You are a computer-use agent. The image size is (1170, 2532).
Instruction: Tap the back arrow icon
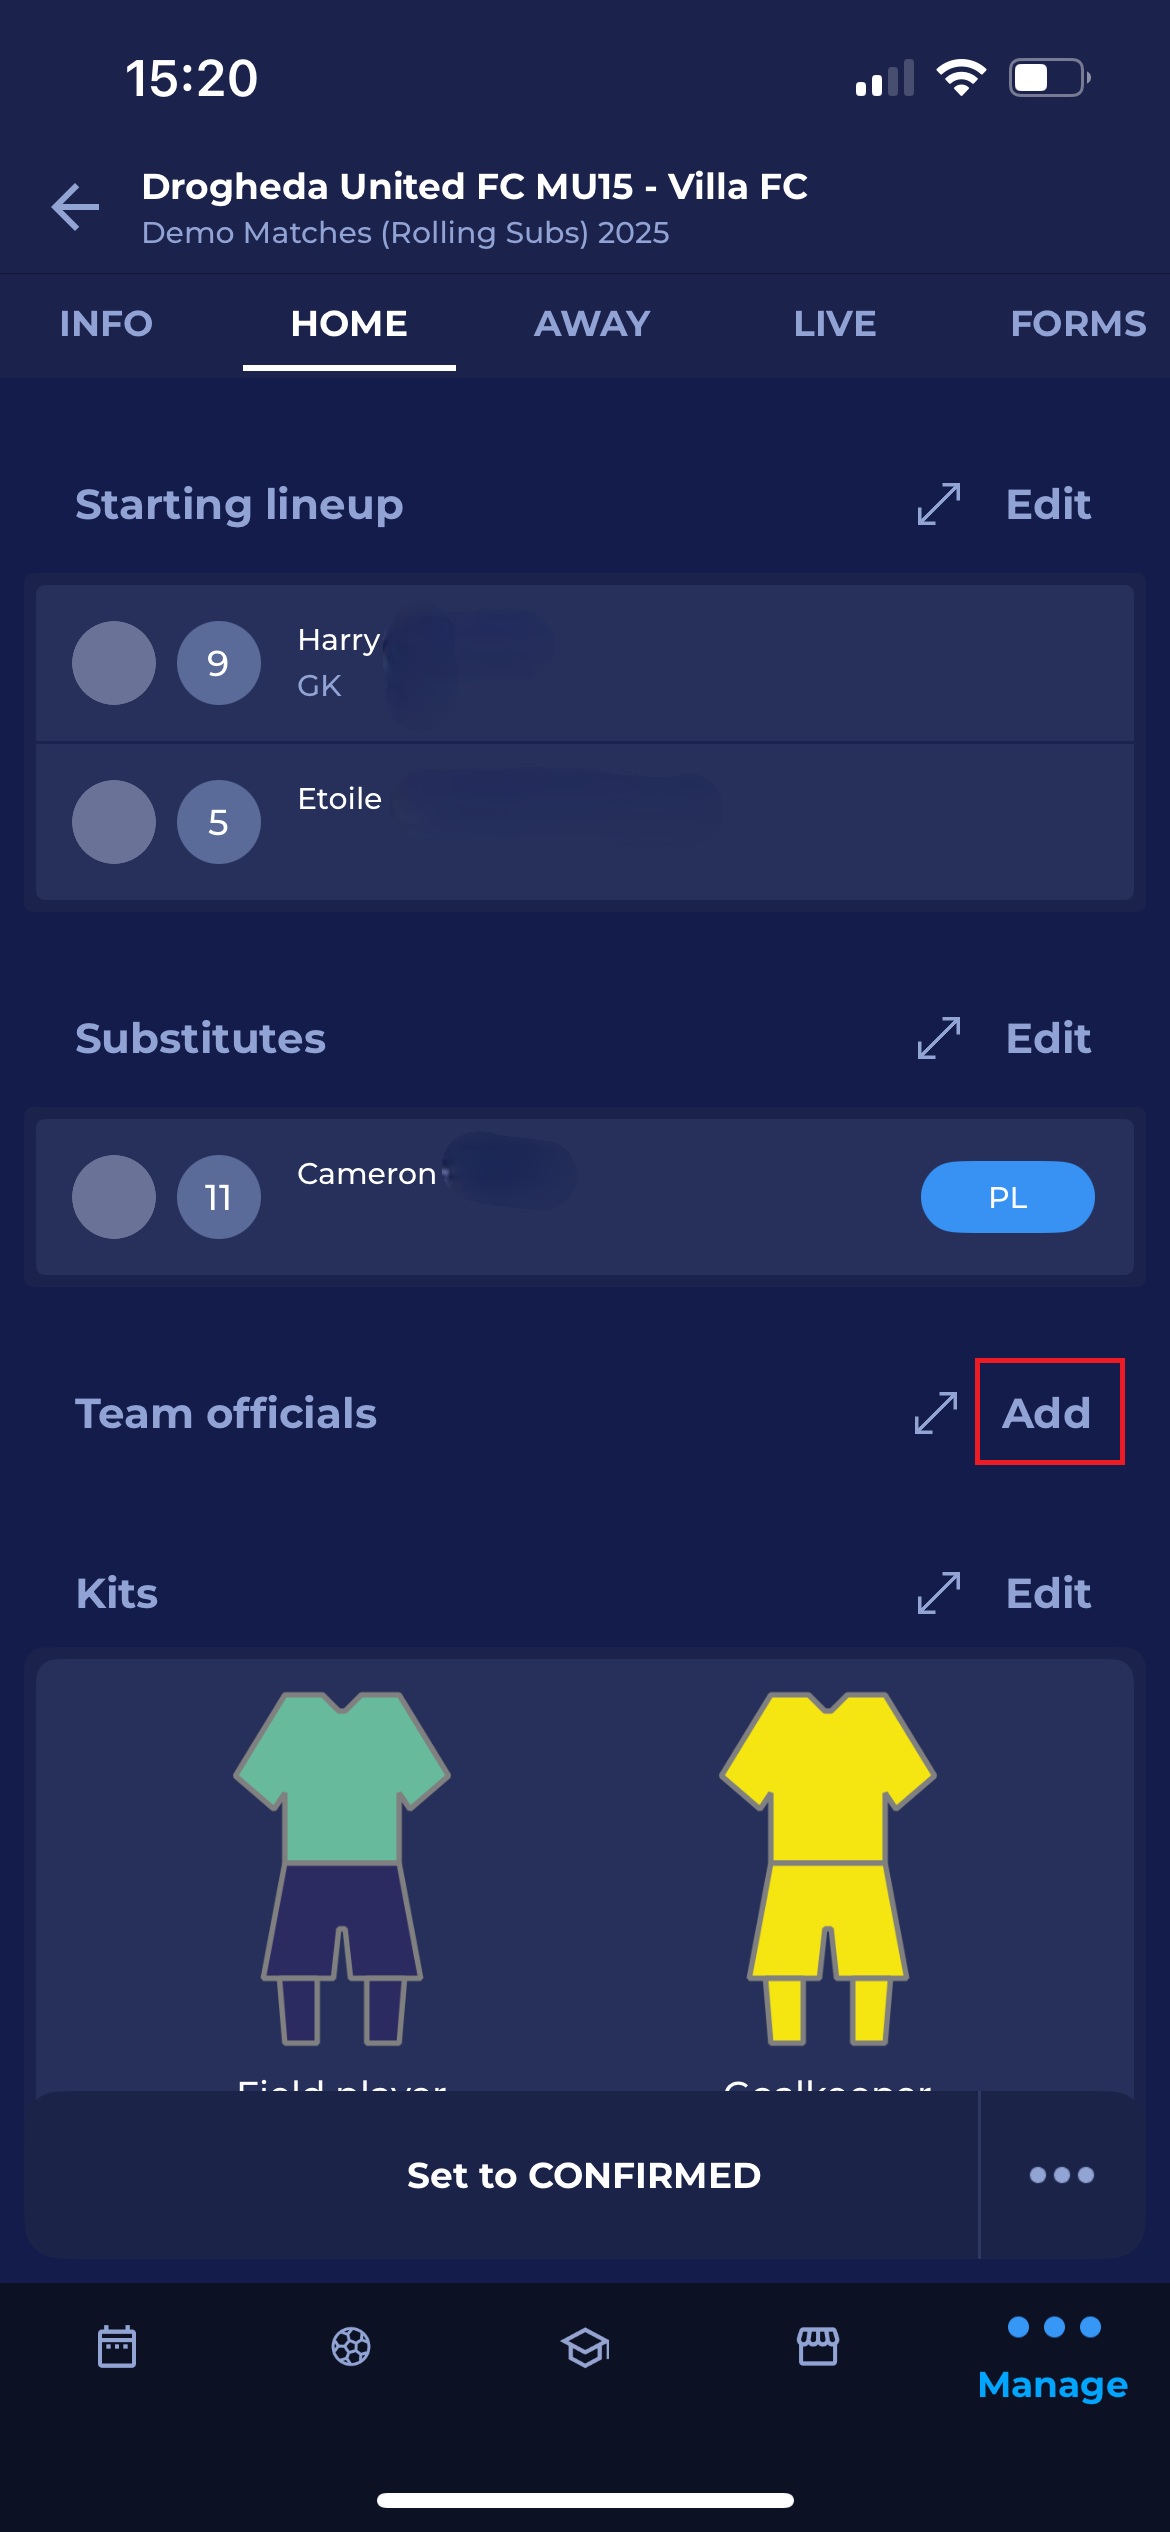pyautogui.click(x=76, y=207)
